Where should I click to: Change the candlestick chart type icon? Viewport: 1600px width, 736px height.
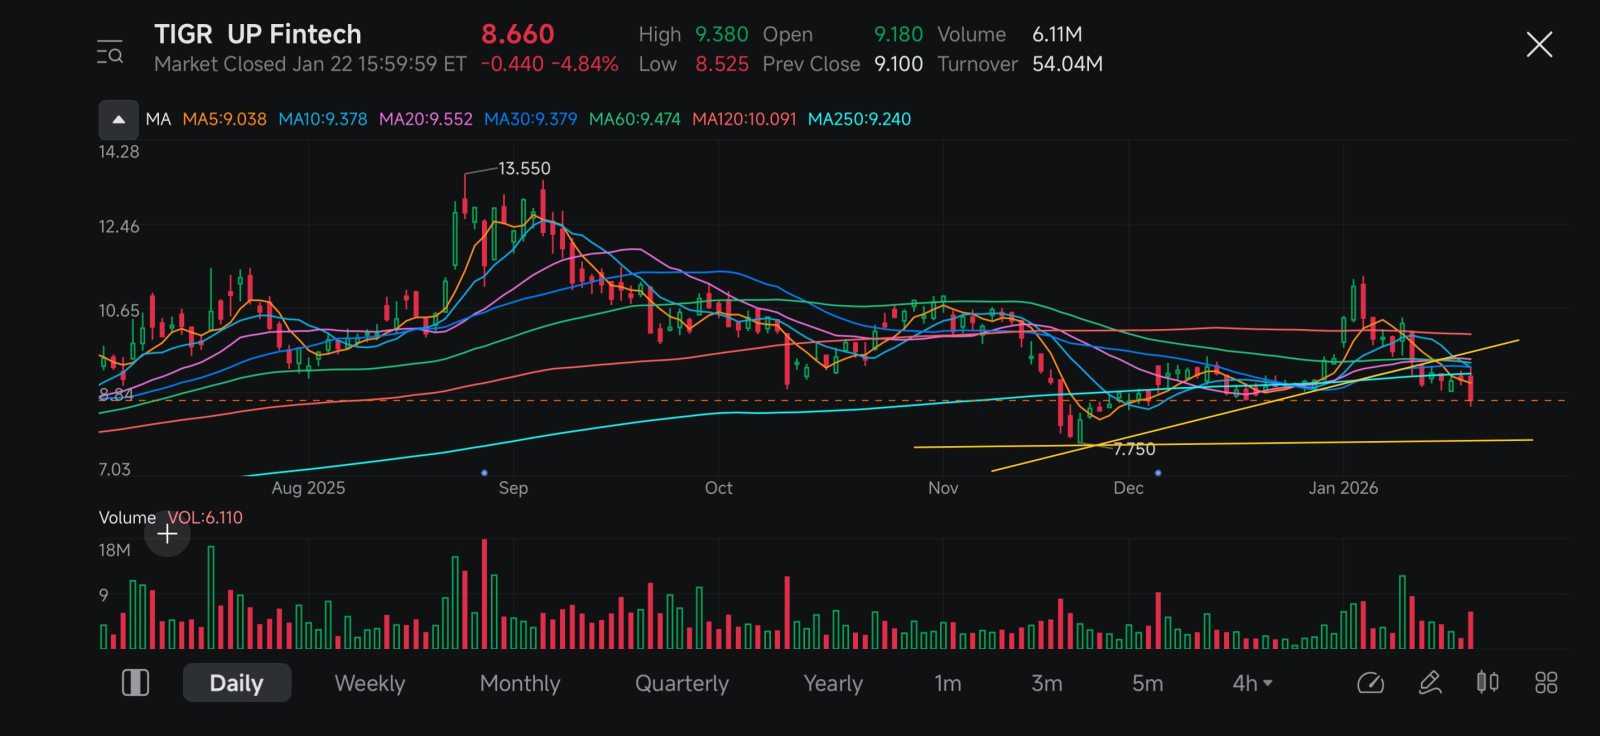point(1487,683)
